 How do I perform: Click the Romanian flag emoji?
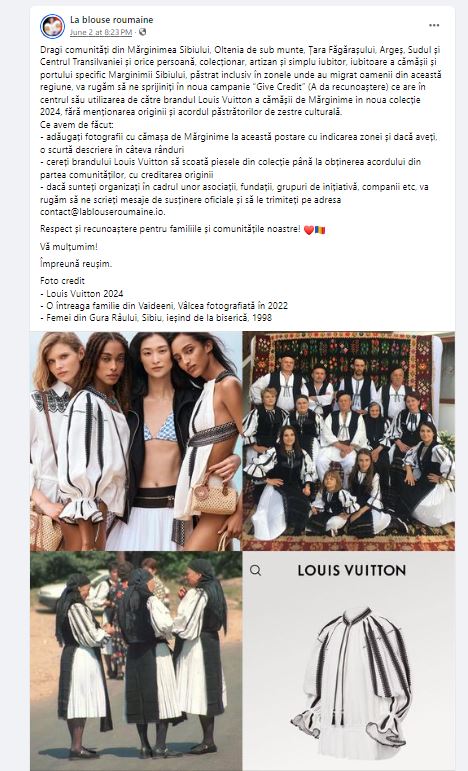click(x=320, y=230)
